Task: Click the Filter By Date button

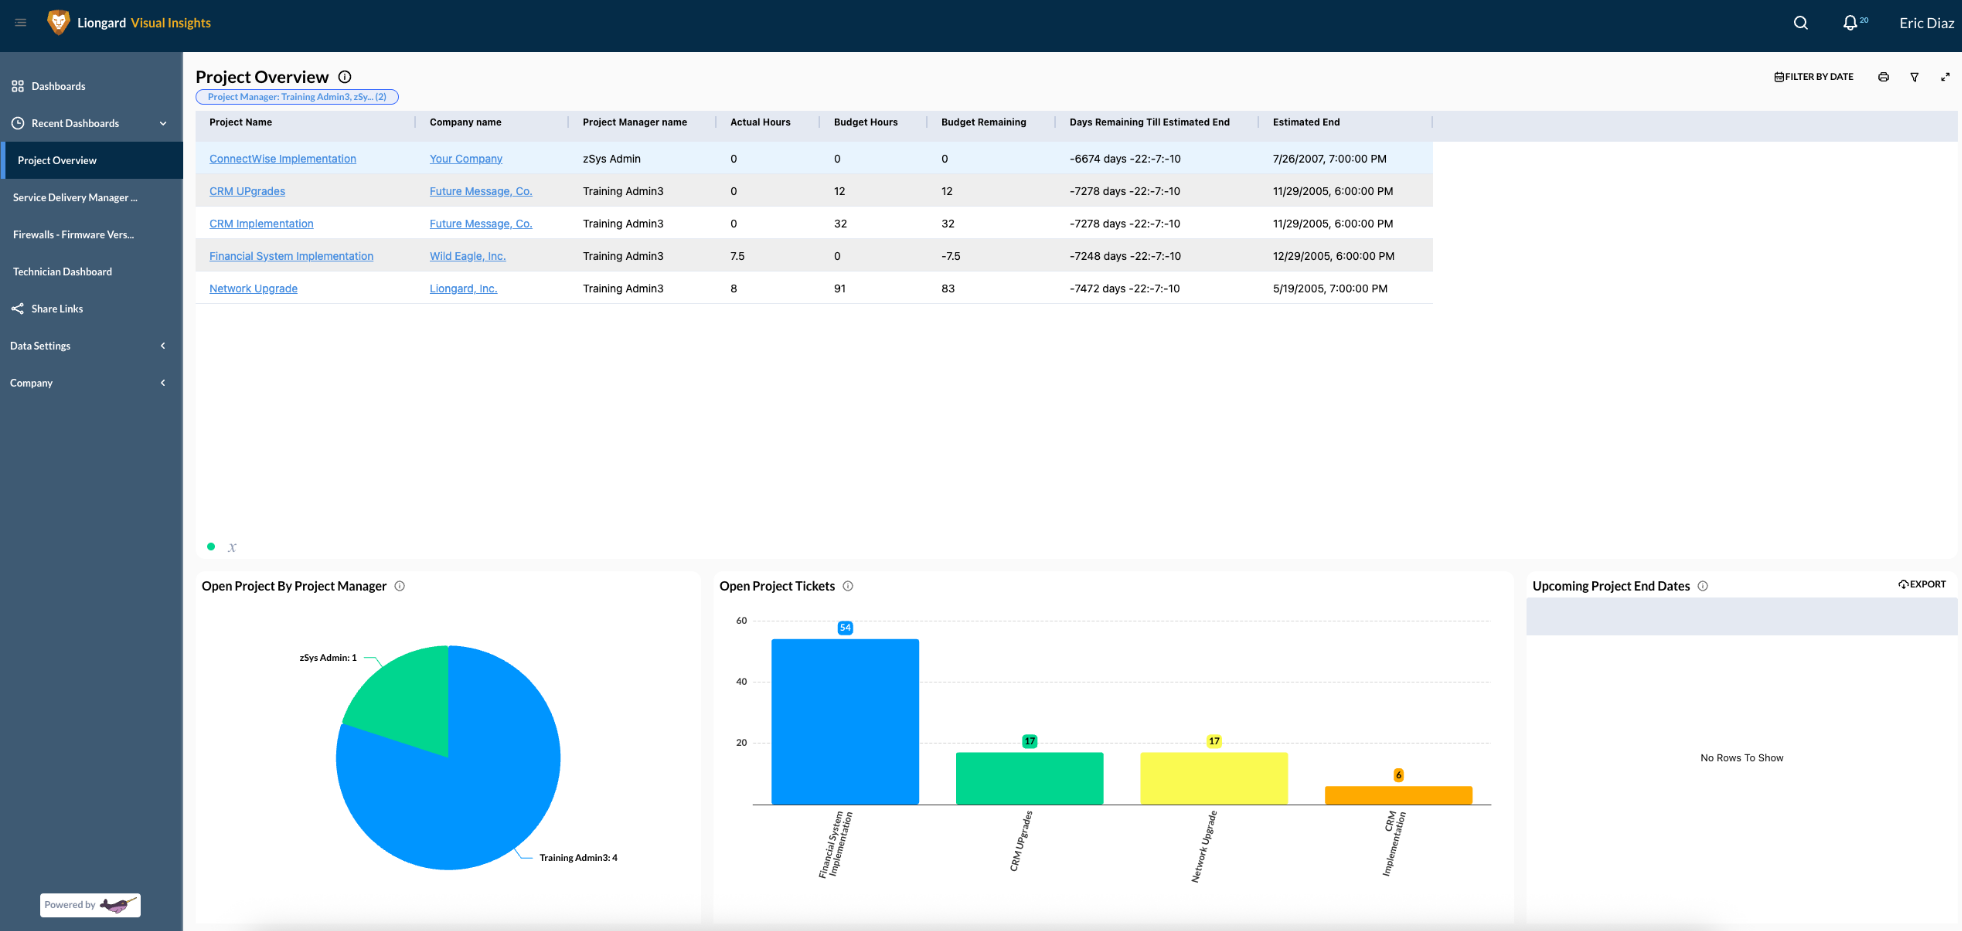Action: point(1814,77)
